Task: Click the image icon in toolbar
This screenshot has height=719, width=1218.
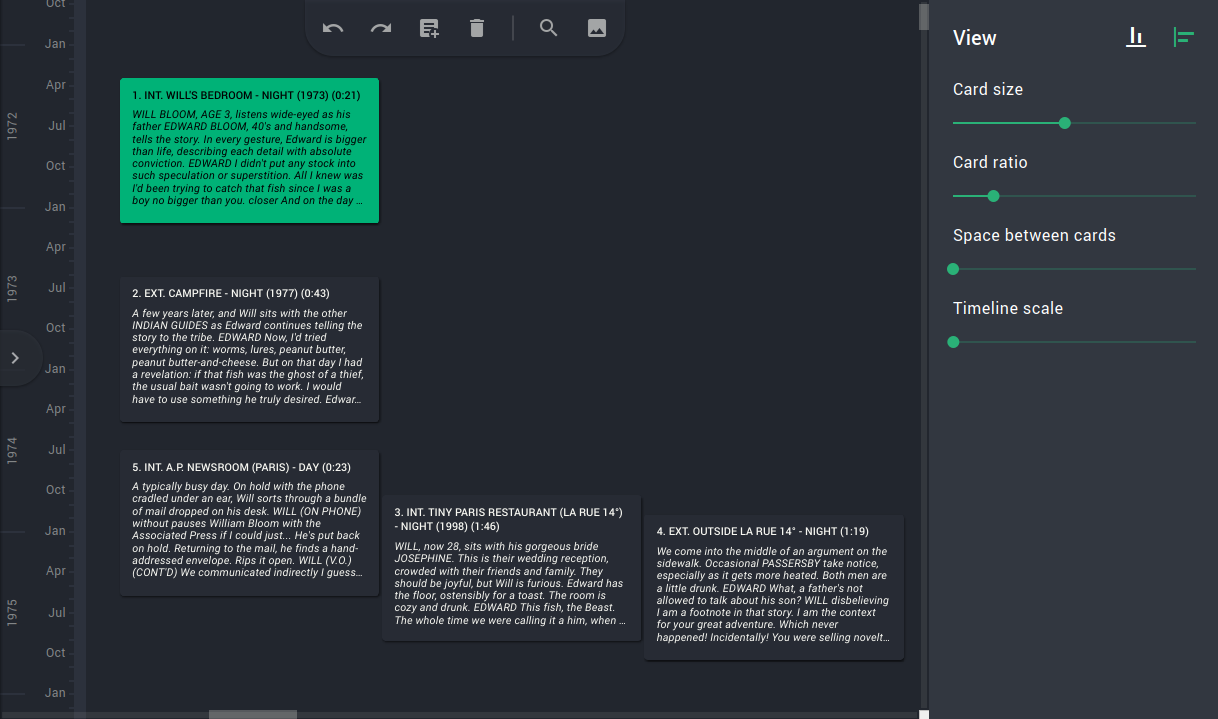Action: pos(597,28)
